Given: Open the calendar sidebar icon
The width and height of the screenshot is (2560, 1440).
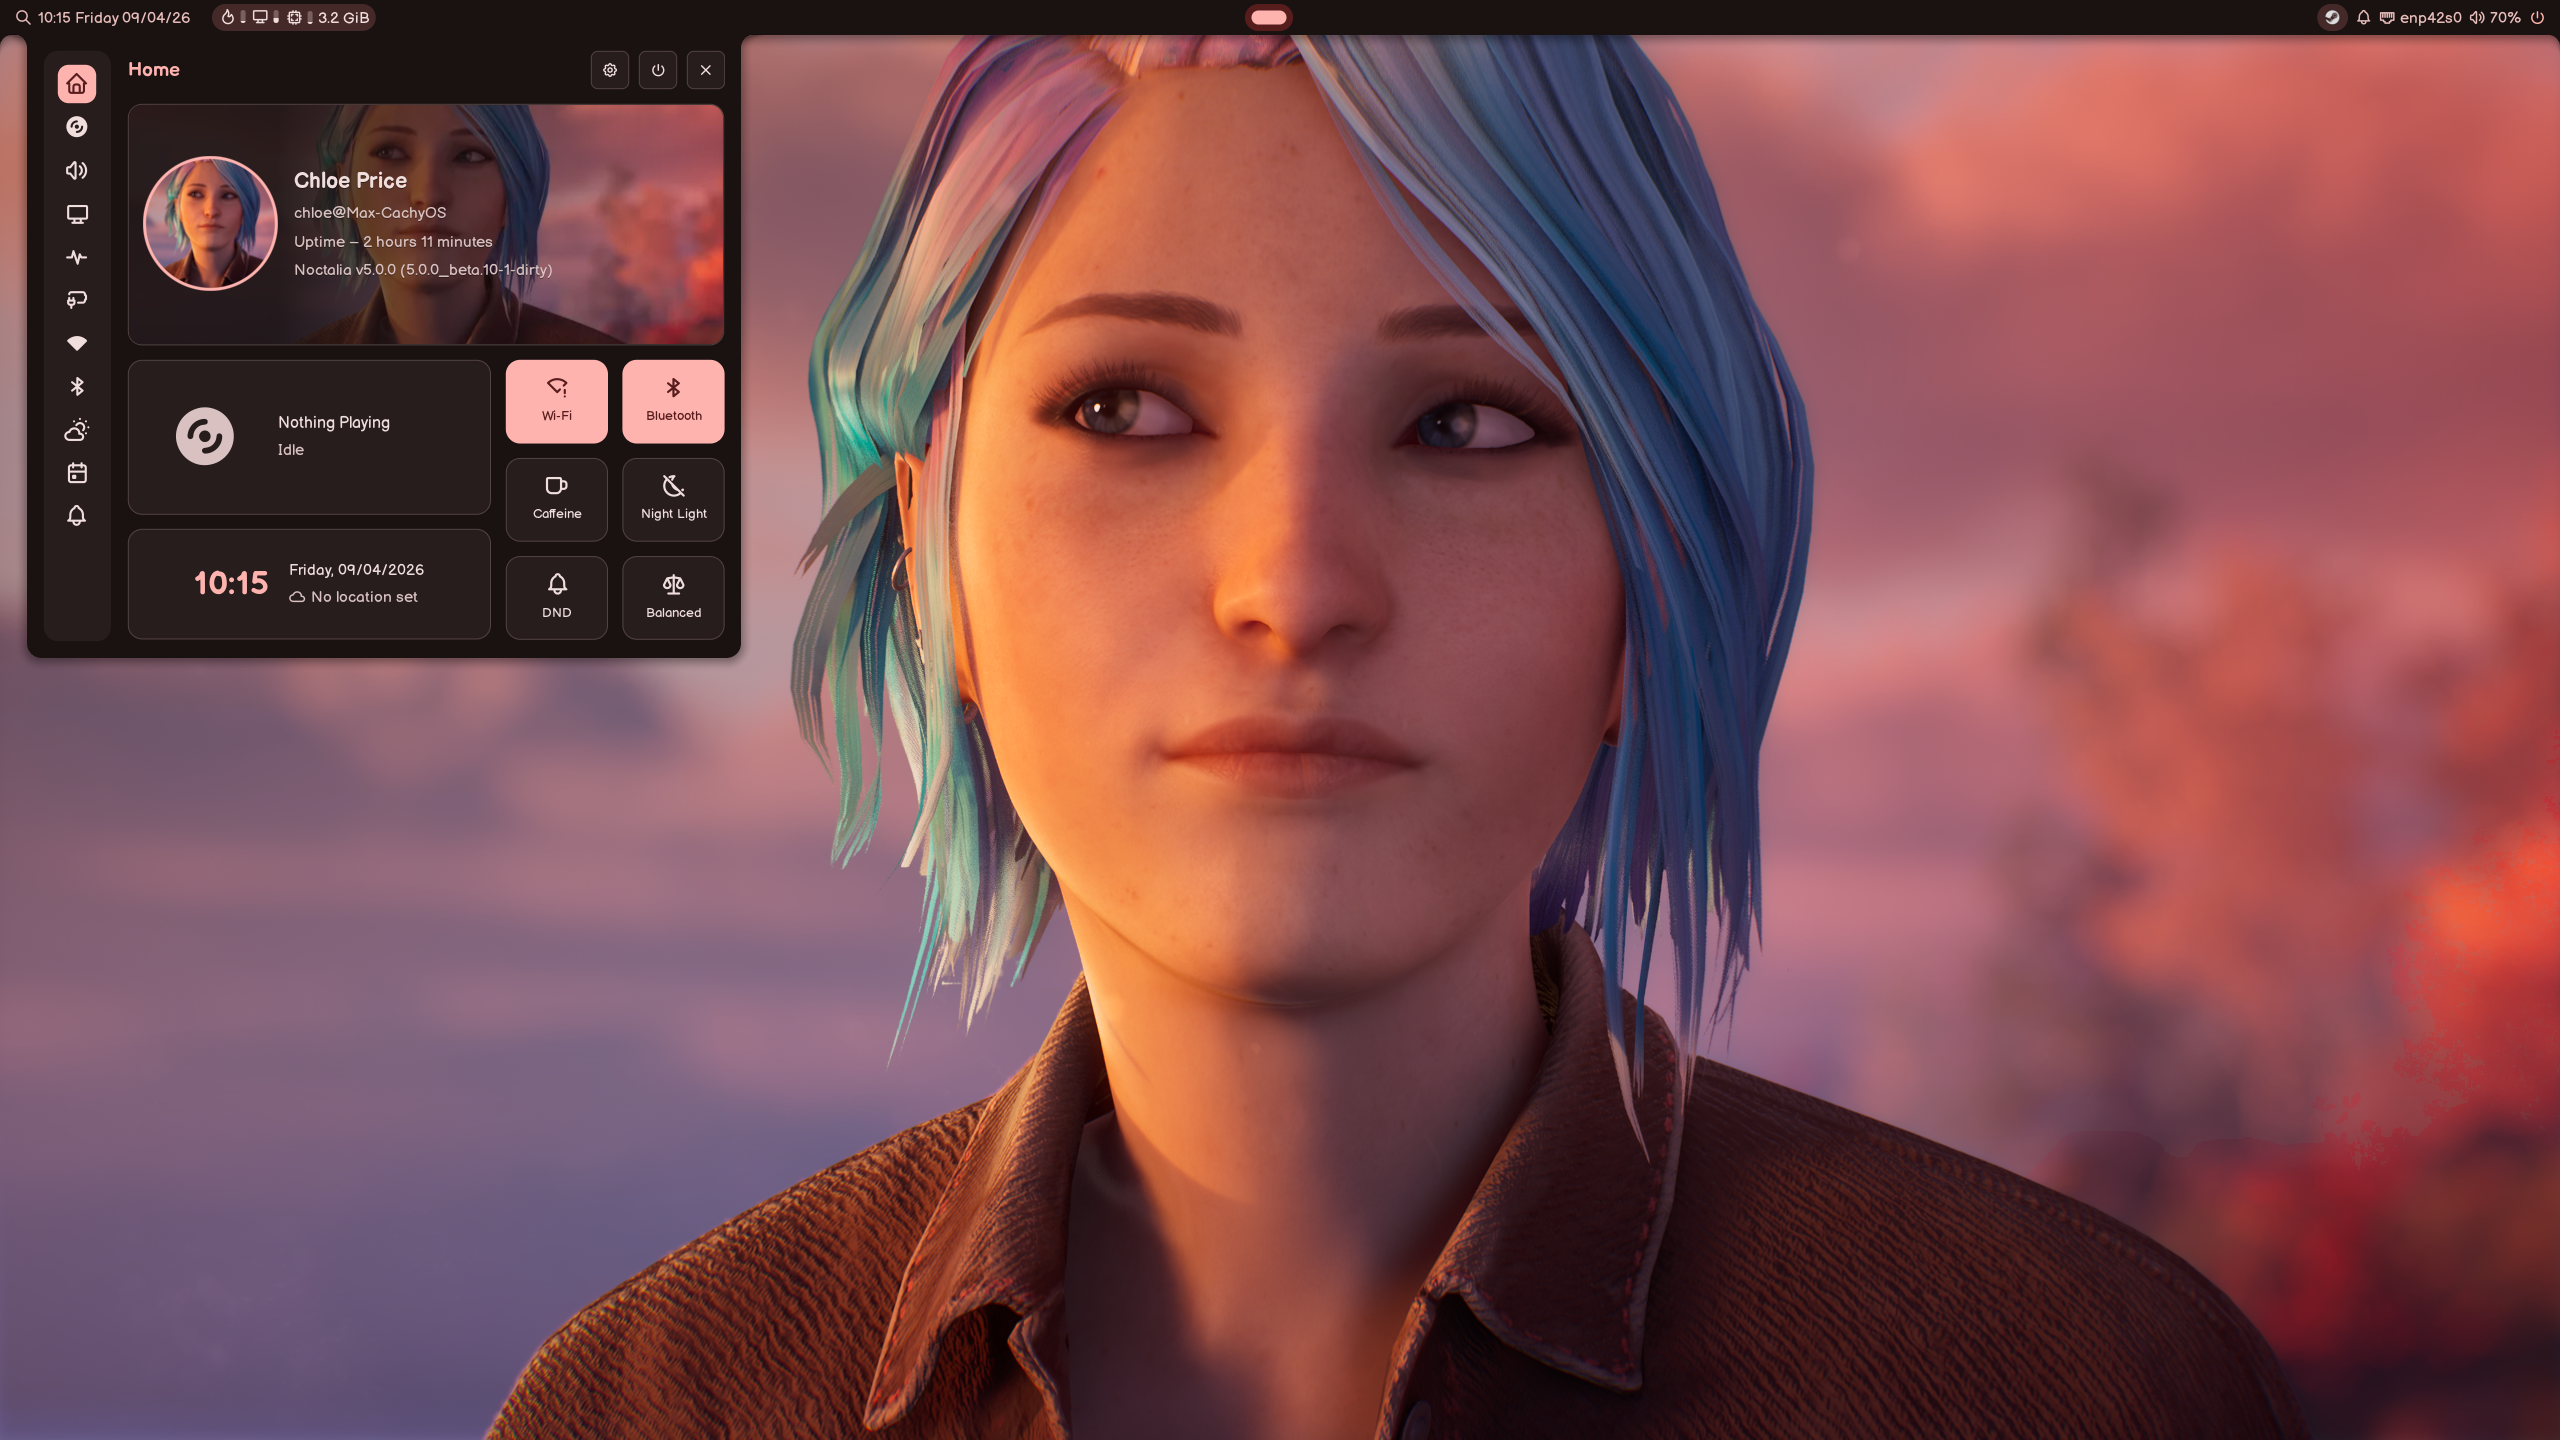Looking at the screenshot, I should (77, 473).
